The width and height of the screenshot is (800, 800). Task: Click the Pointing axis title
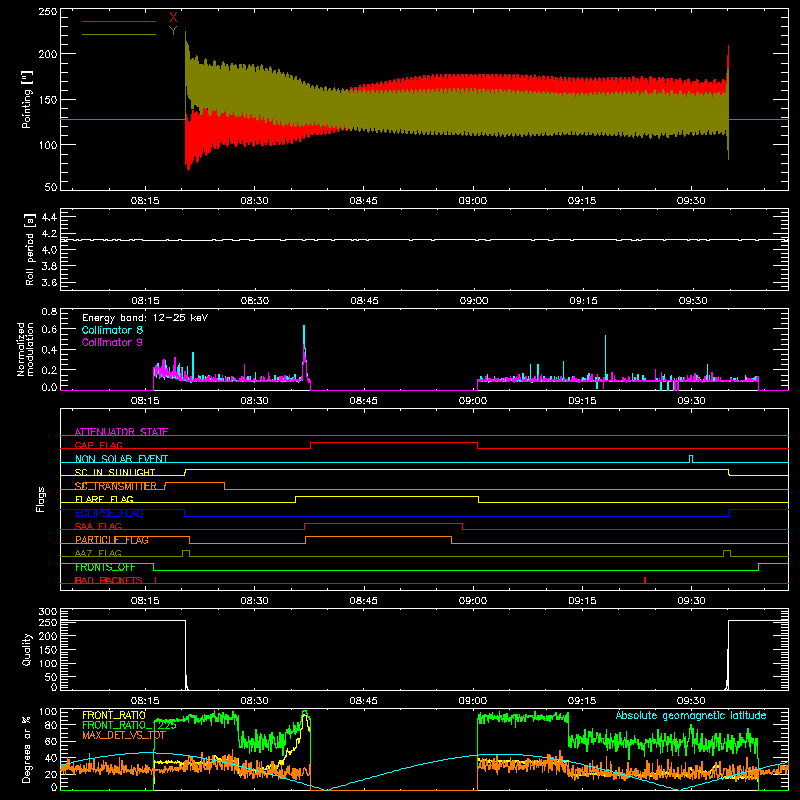(27, 99)
